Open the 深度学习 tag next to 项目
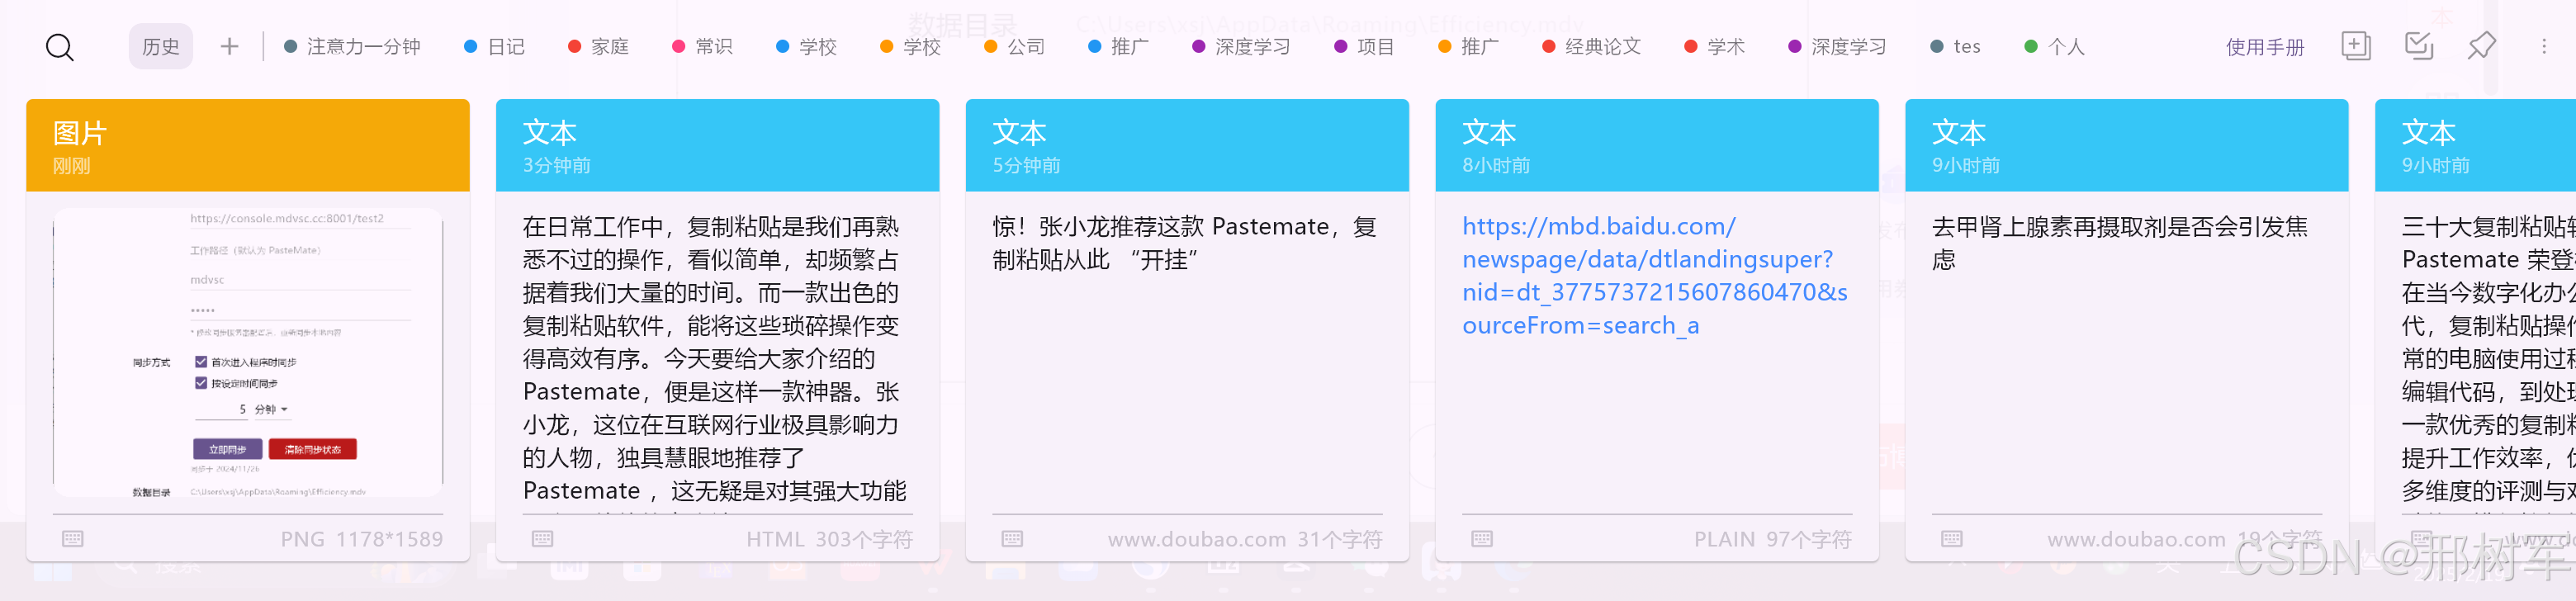 [x=1241, y=47]
